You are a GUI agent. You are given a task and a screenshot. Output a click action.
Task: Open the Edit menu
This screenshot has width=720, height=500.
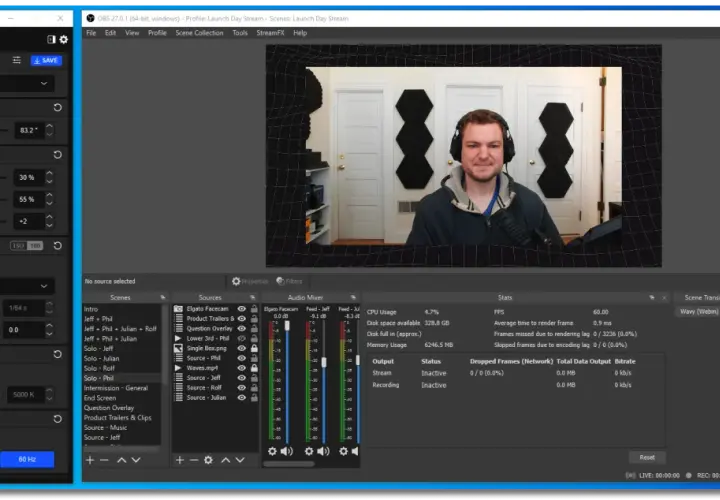click(110, 33)
